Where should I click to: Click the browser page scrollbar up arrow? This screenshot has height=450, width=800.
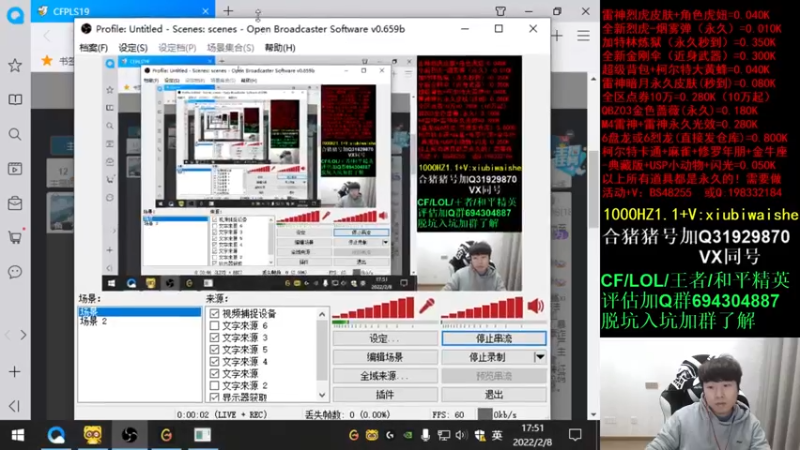click(593, 79)
